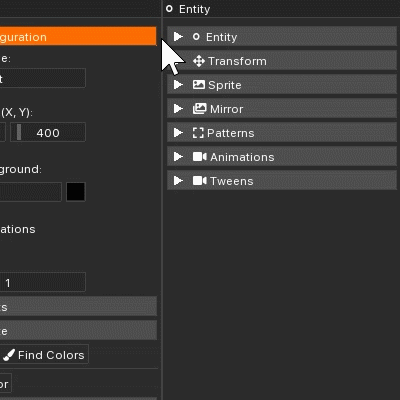Select the orange configuration header

pos(78,36)
